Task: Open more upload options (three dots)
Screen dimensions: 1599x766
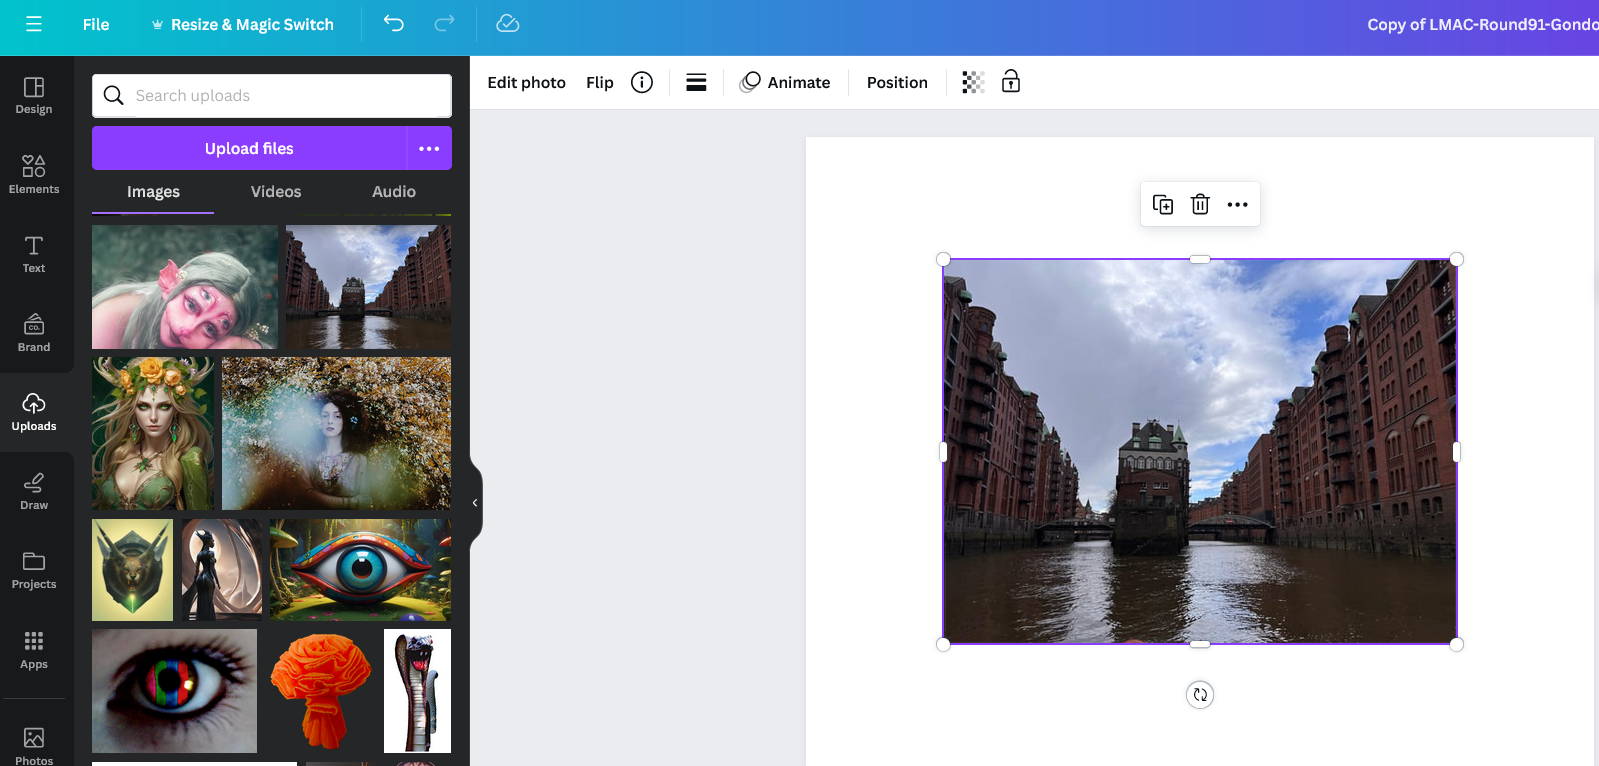Action: (430, 148)
